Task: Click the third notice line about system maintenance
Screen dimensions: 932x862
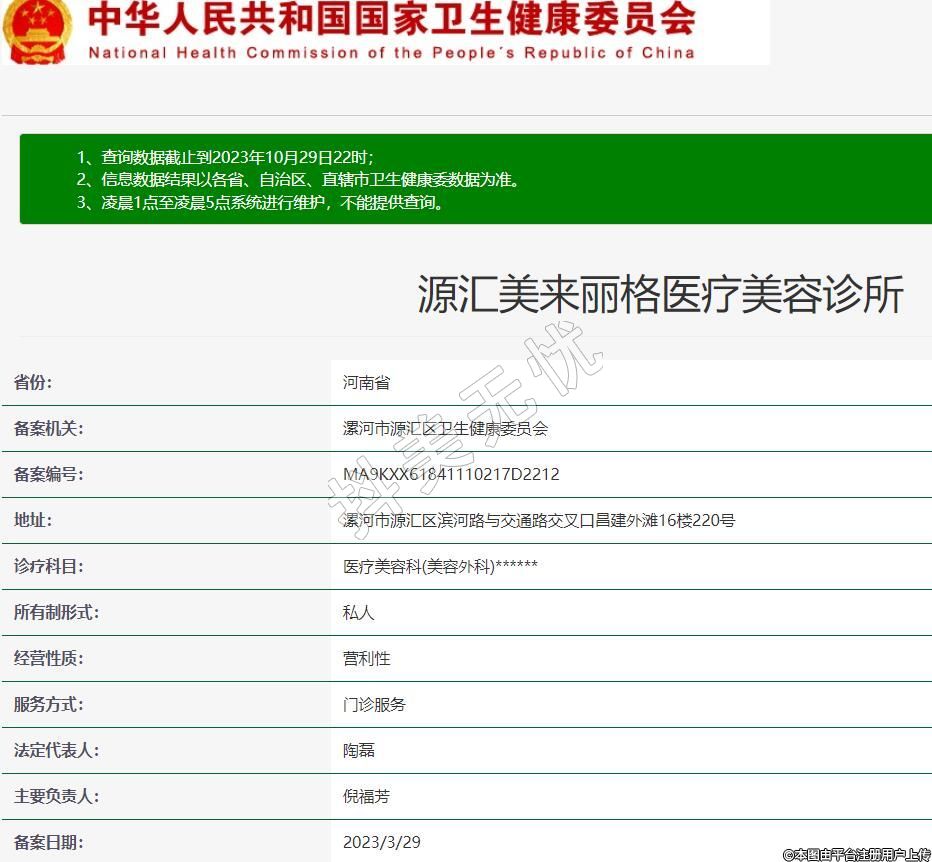Action: [x=260, y=203]
